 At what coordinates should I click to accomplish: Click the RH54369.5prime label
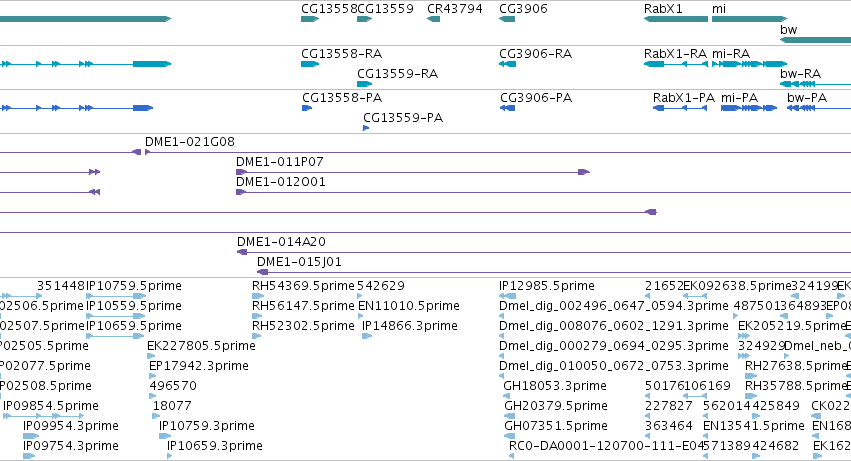[x=303, y=286]
